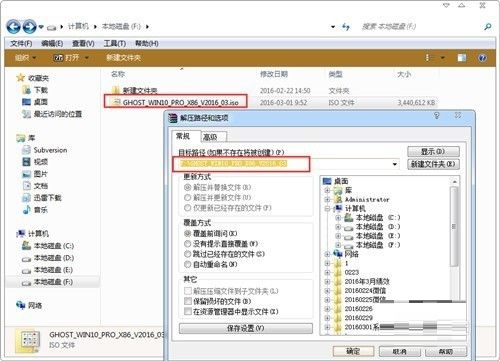Click 确定 button
Viewport: 500px width, 361px height.
353,351
